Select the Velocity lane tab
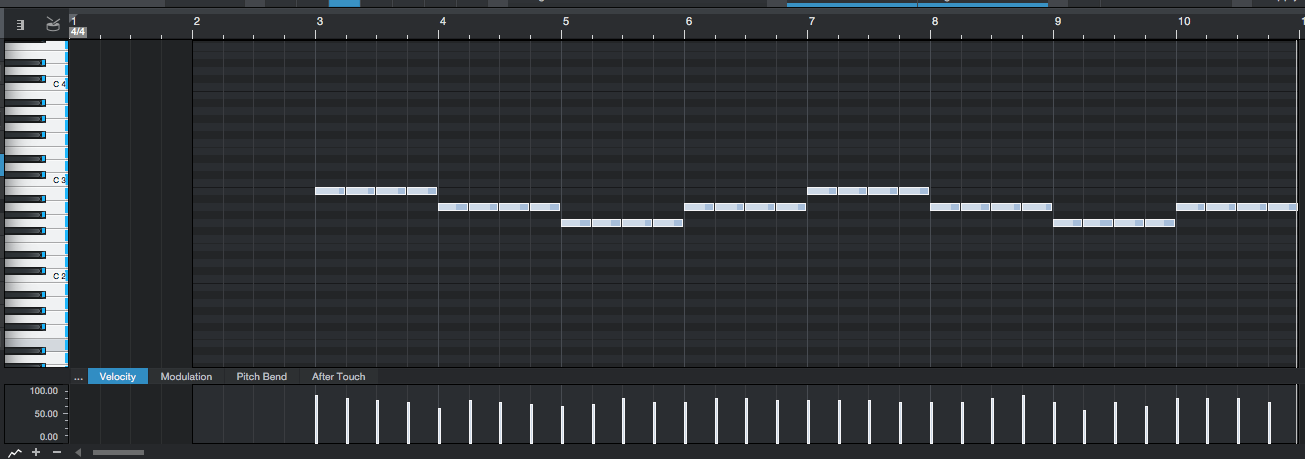Viewport: 1305px width, 459px height. click(118, 376)
